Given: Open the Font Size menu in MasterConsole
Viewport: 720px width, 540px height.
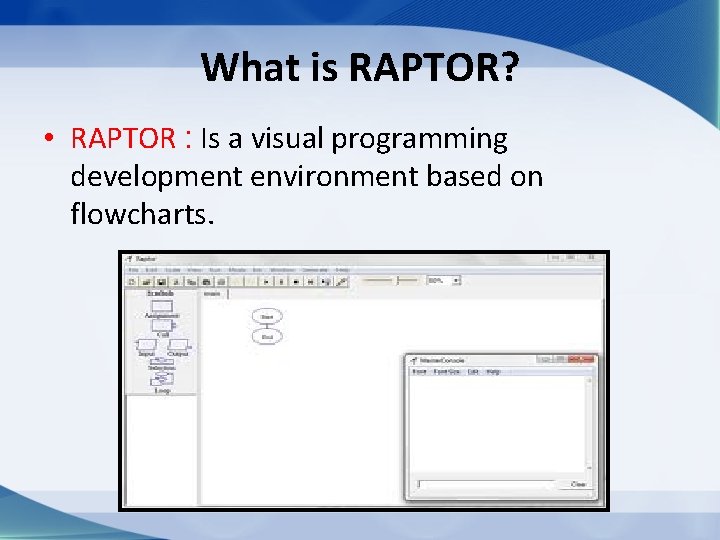Looking at the screenshot, I should pyautogui.click(x=447, y=371).
